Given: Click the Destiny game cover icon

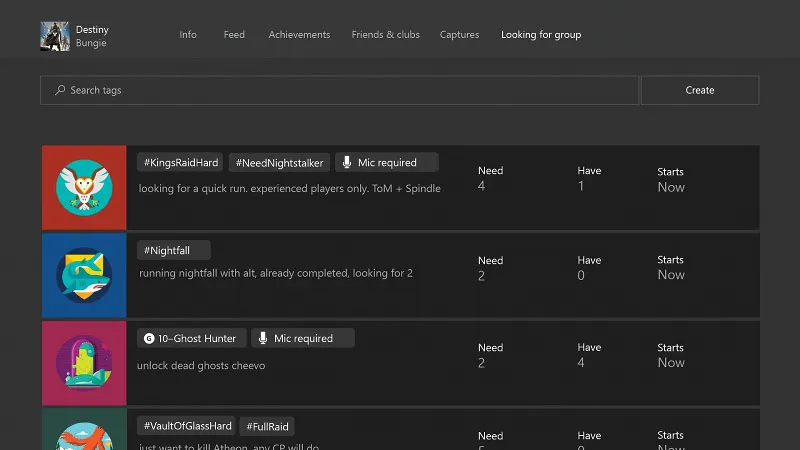Looking at the screenshot, I should click(54, 36).
